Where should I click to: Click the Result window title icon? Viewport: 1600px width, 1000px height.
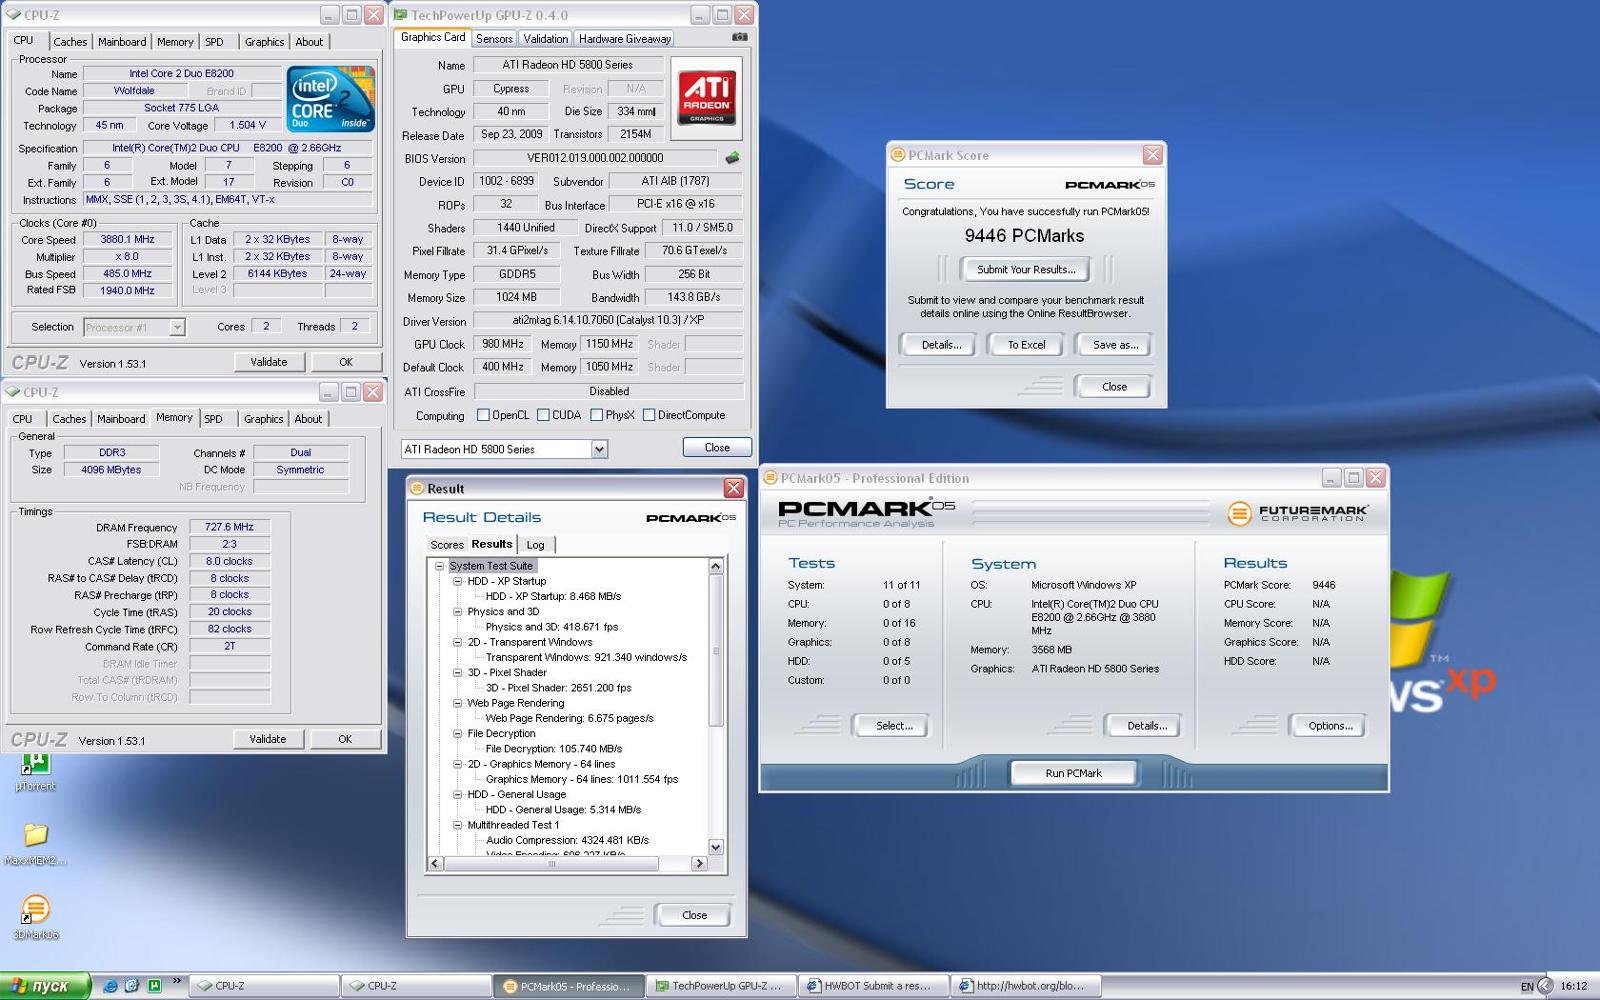(417, 488)
